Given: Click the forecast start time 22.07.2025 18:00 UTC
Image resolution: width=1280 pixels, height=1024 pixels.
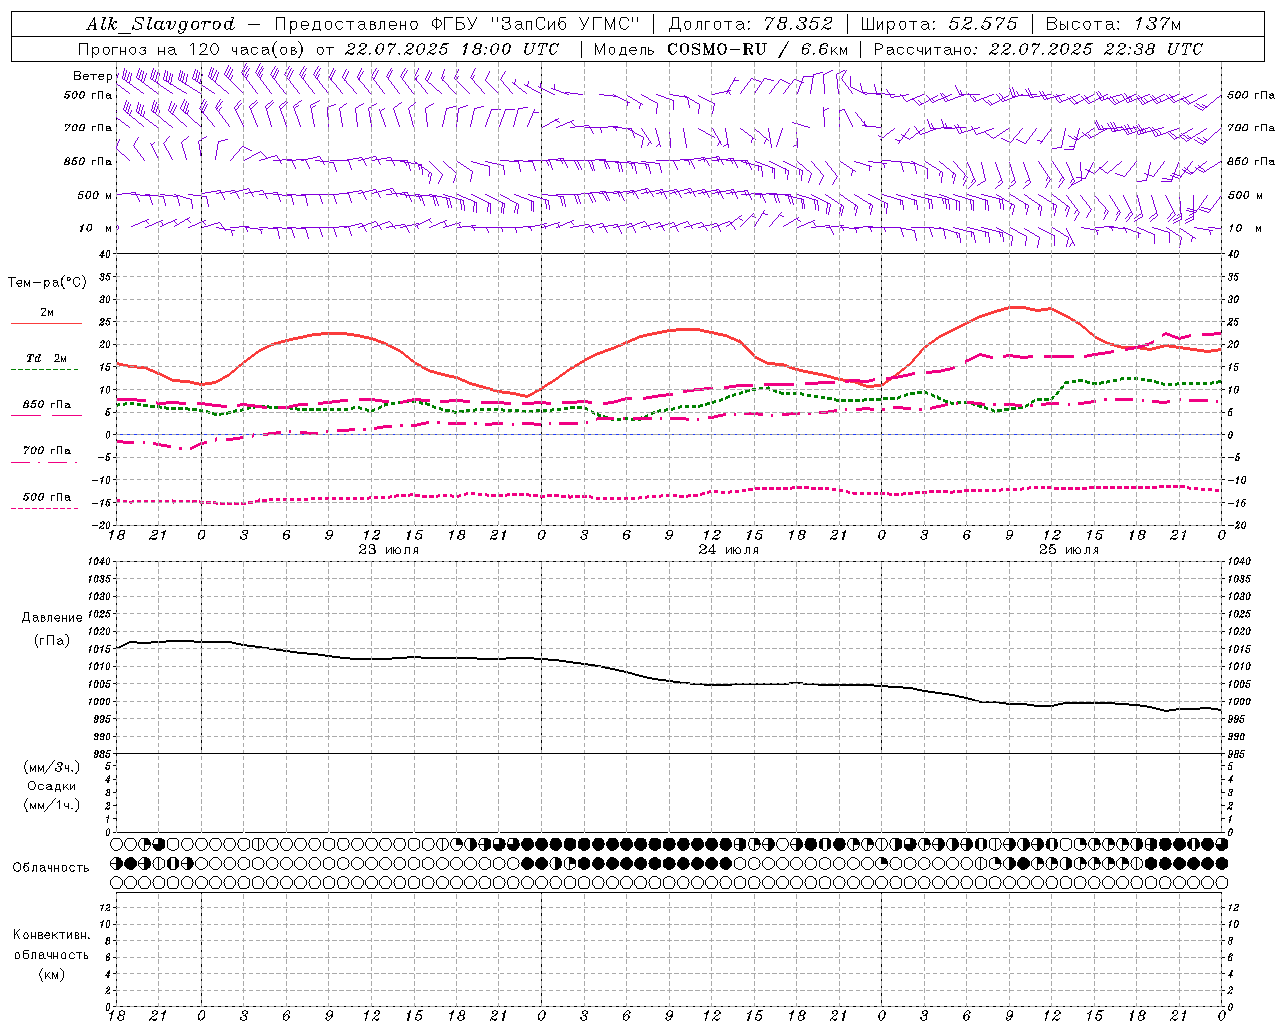Looking at the screenshot, I should pos(451,49).
